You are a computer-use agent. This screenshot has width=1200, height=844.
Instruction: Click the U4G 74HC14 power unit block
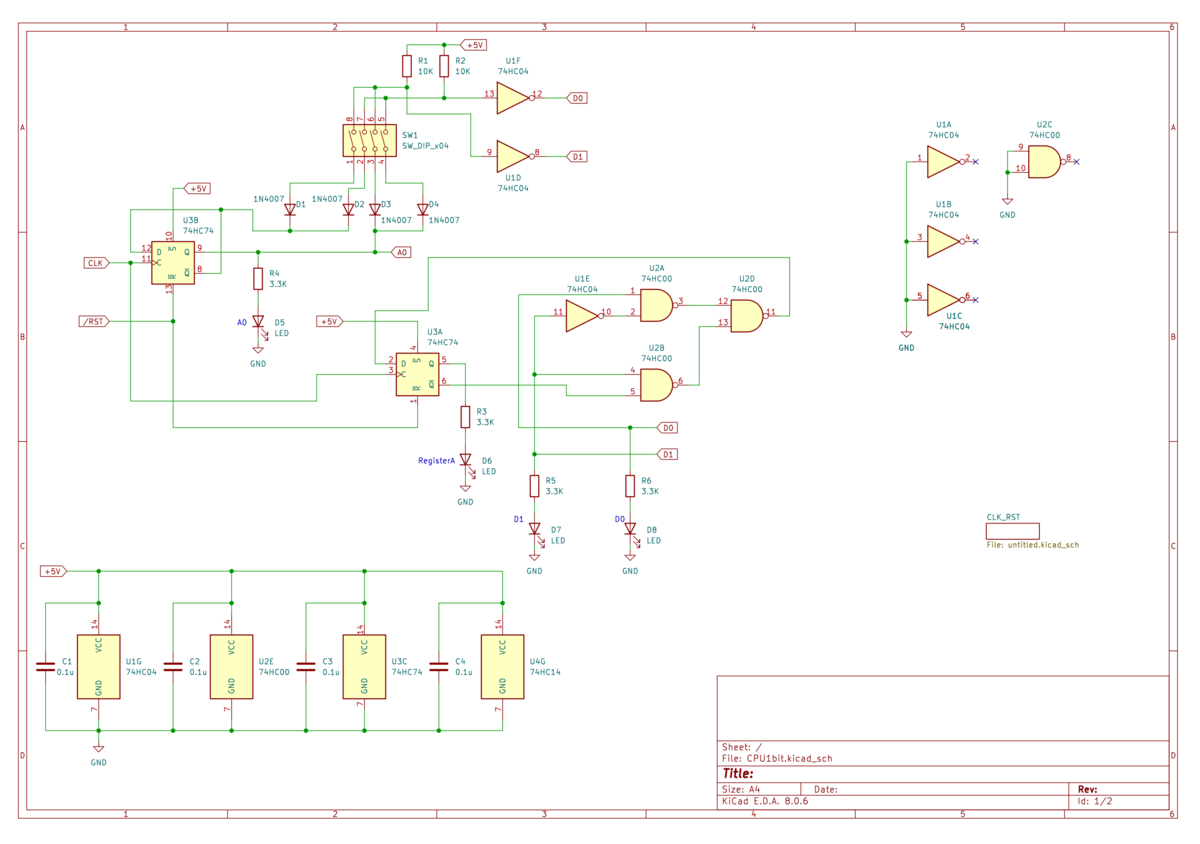501,666
